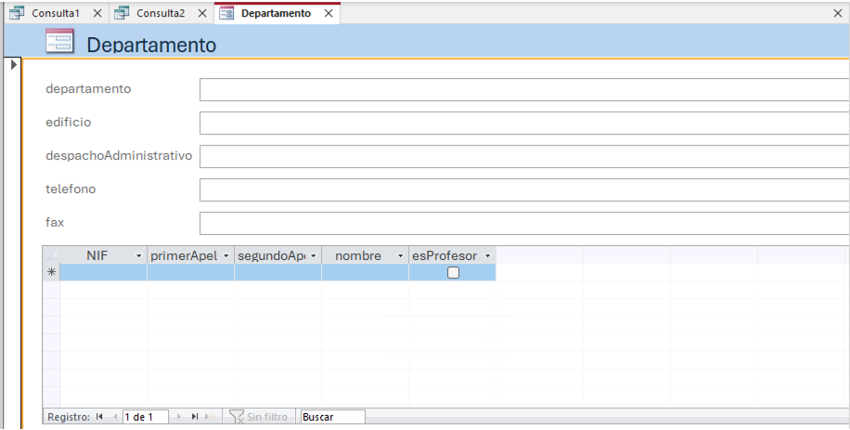The height and width of the screenshot is (430, 850).
Task: Go to last record in subform navigator
Action: [195, 416]
